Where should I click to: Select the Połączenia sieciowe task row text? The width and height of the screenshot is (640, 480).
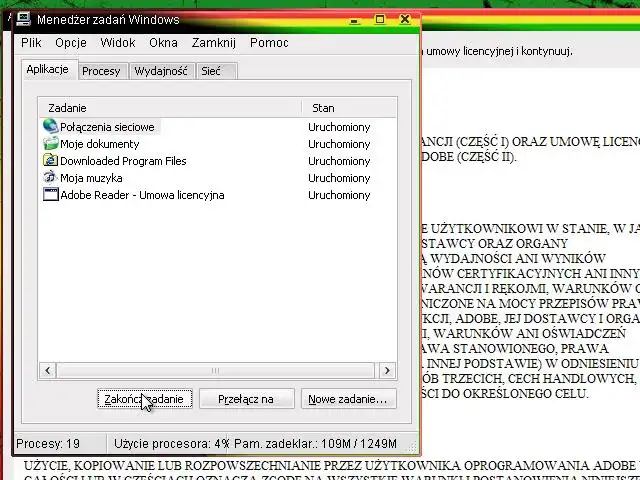107,127
